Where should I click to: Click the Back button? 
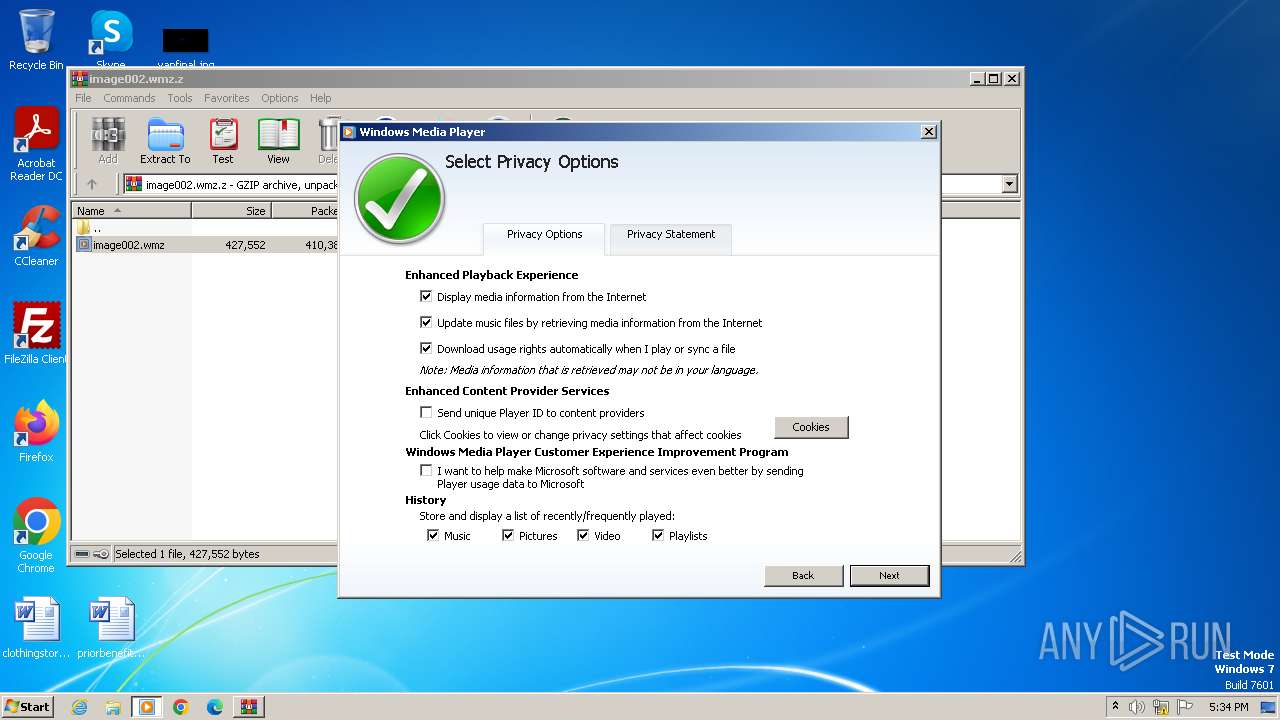pyautogui.click(x=803, y=576)
